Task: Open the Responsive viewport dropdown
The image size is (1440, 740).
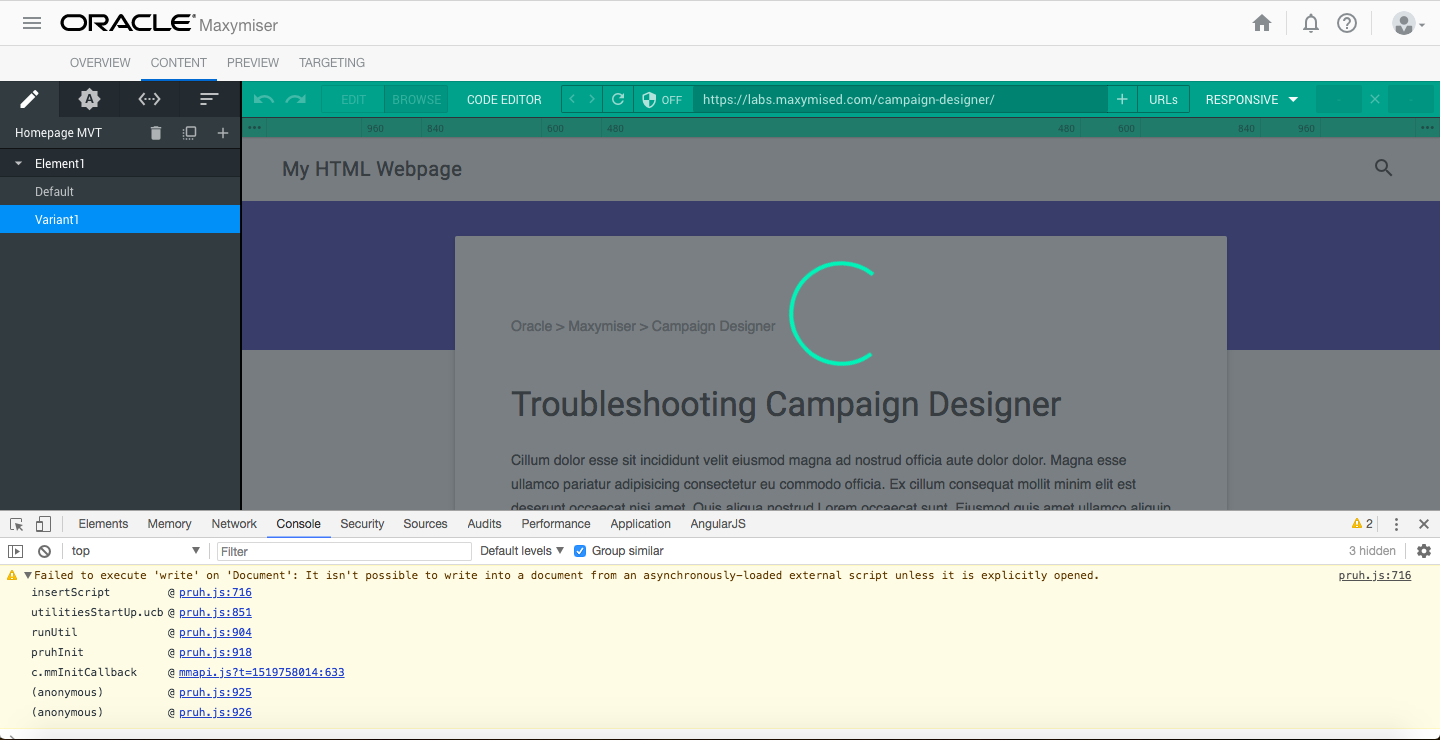Action: (x=1251, y=99)
